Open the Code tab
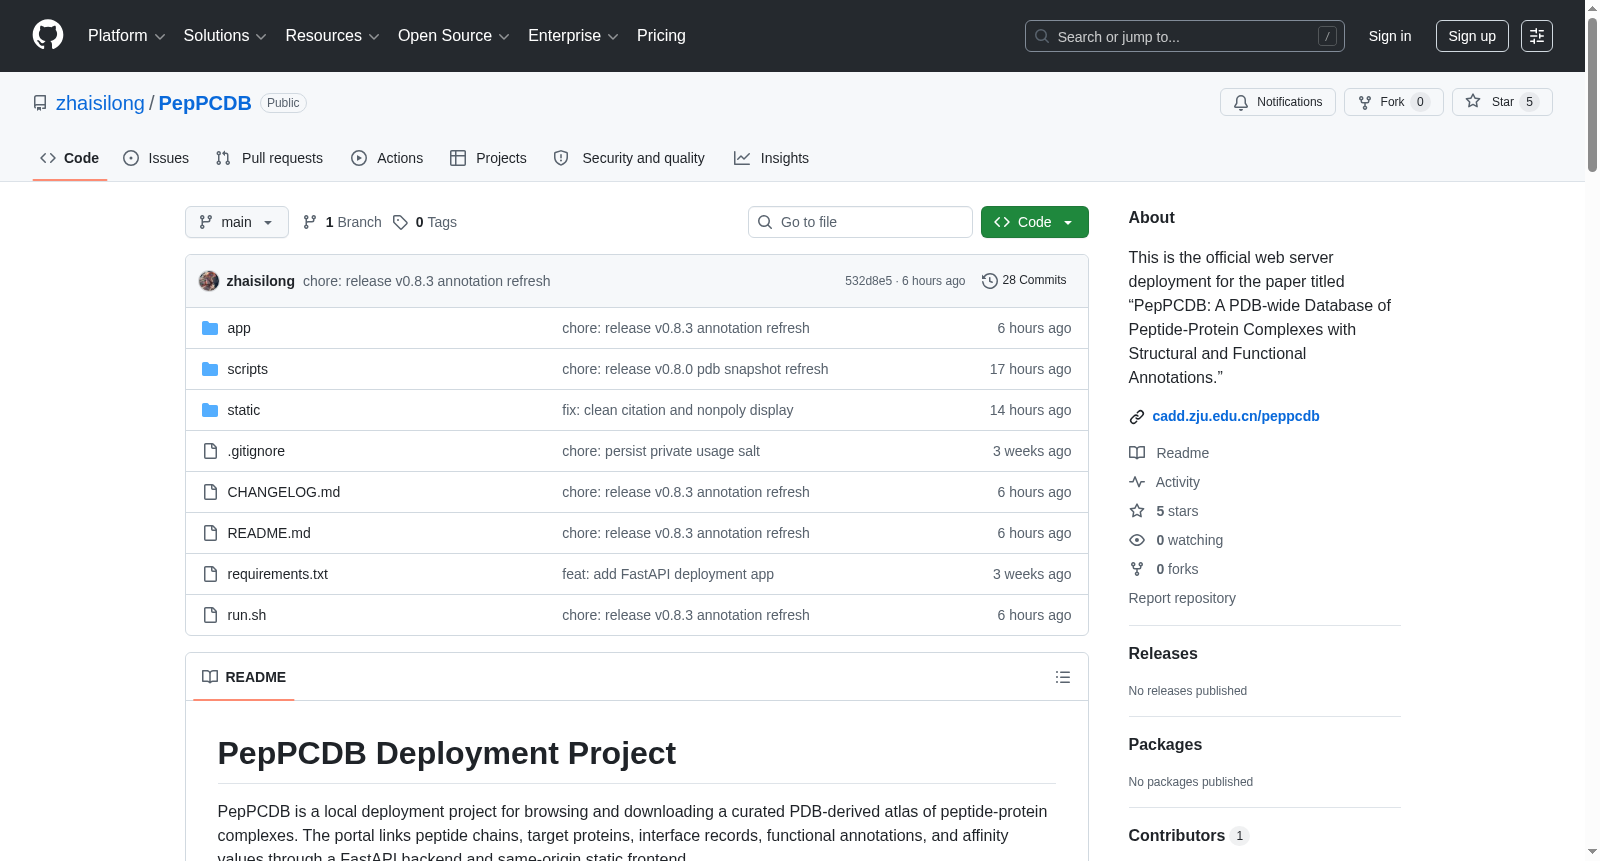1600x861 pixels. click(70, 158)
